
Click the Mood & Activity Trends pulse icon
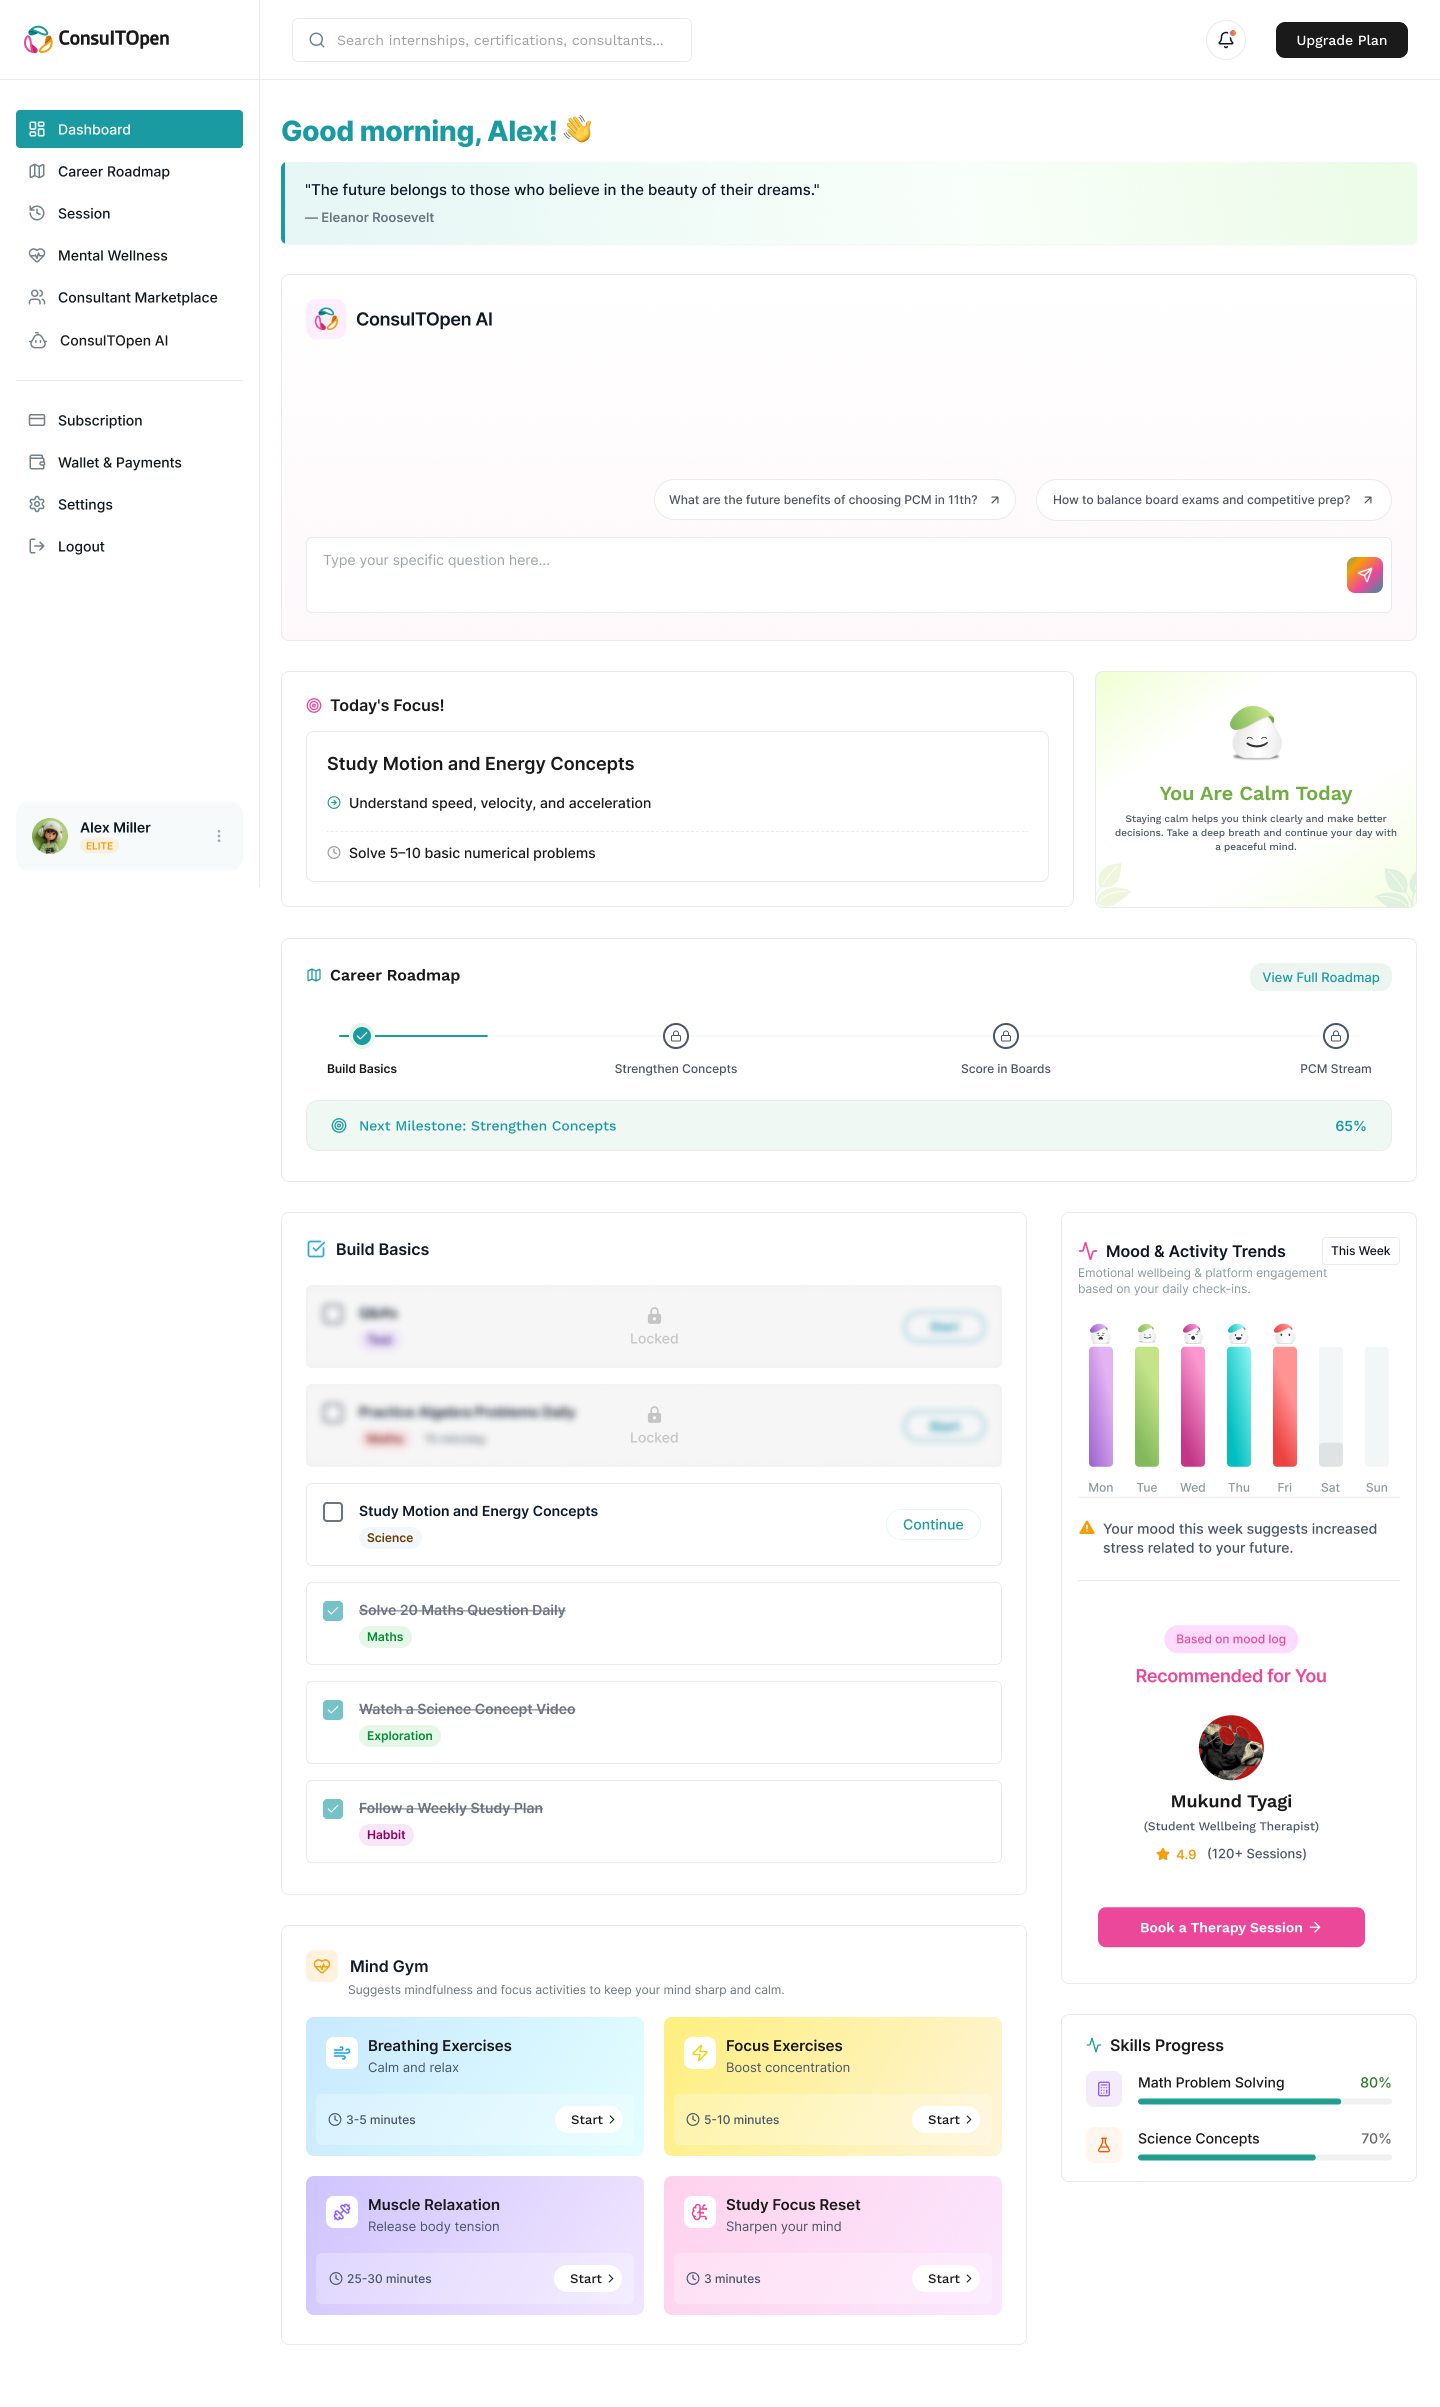coord(1088,1251)
